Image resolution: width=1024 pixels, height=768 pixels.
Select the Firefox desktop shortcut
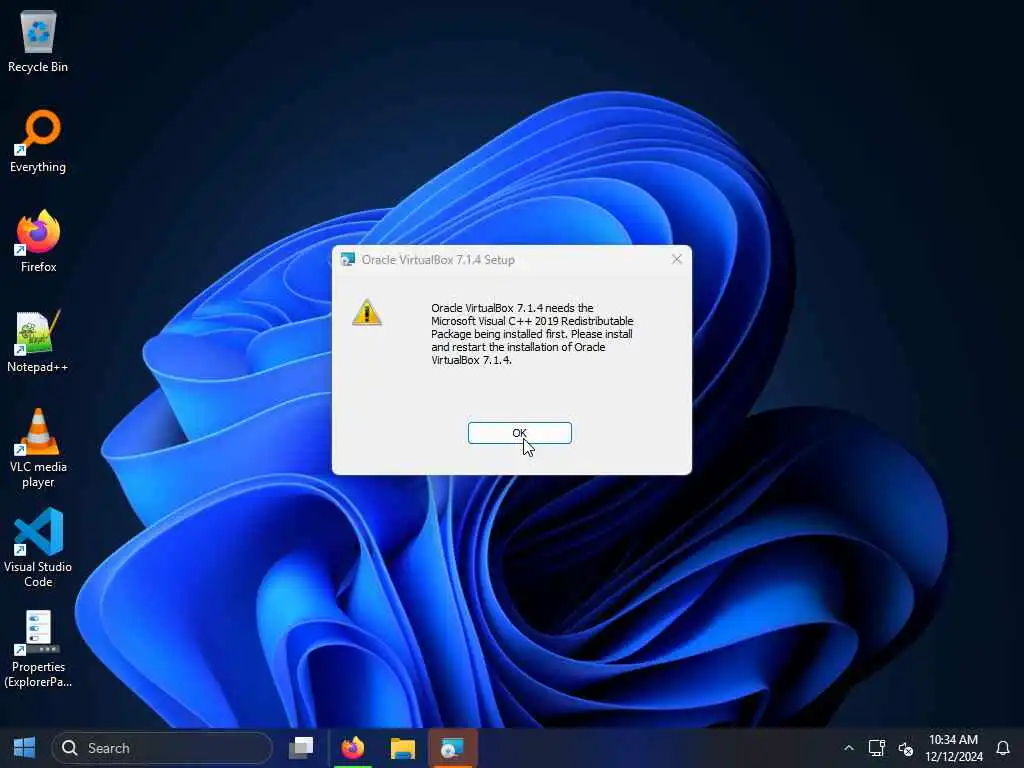click(x=38, y=242)
